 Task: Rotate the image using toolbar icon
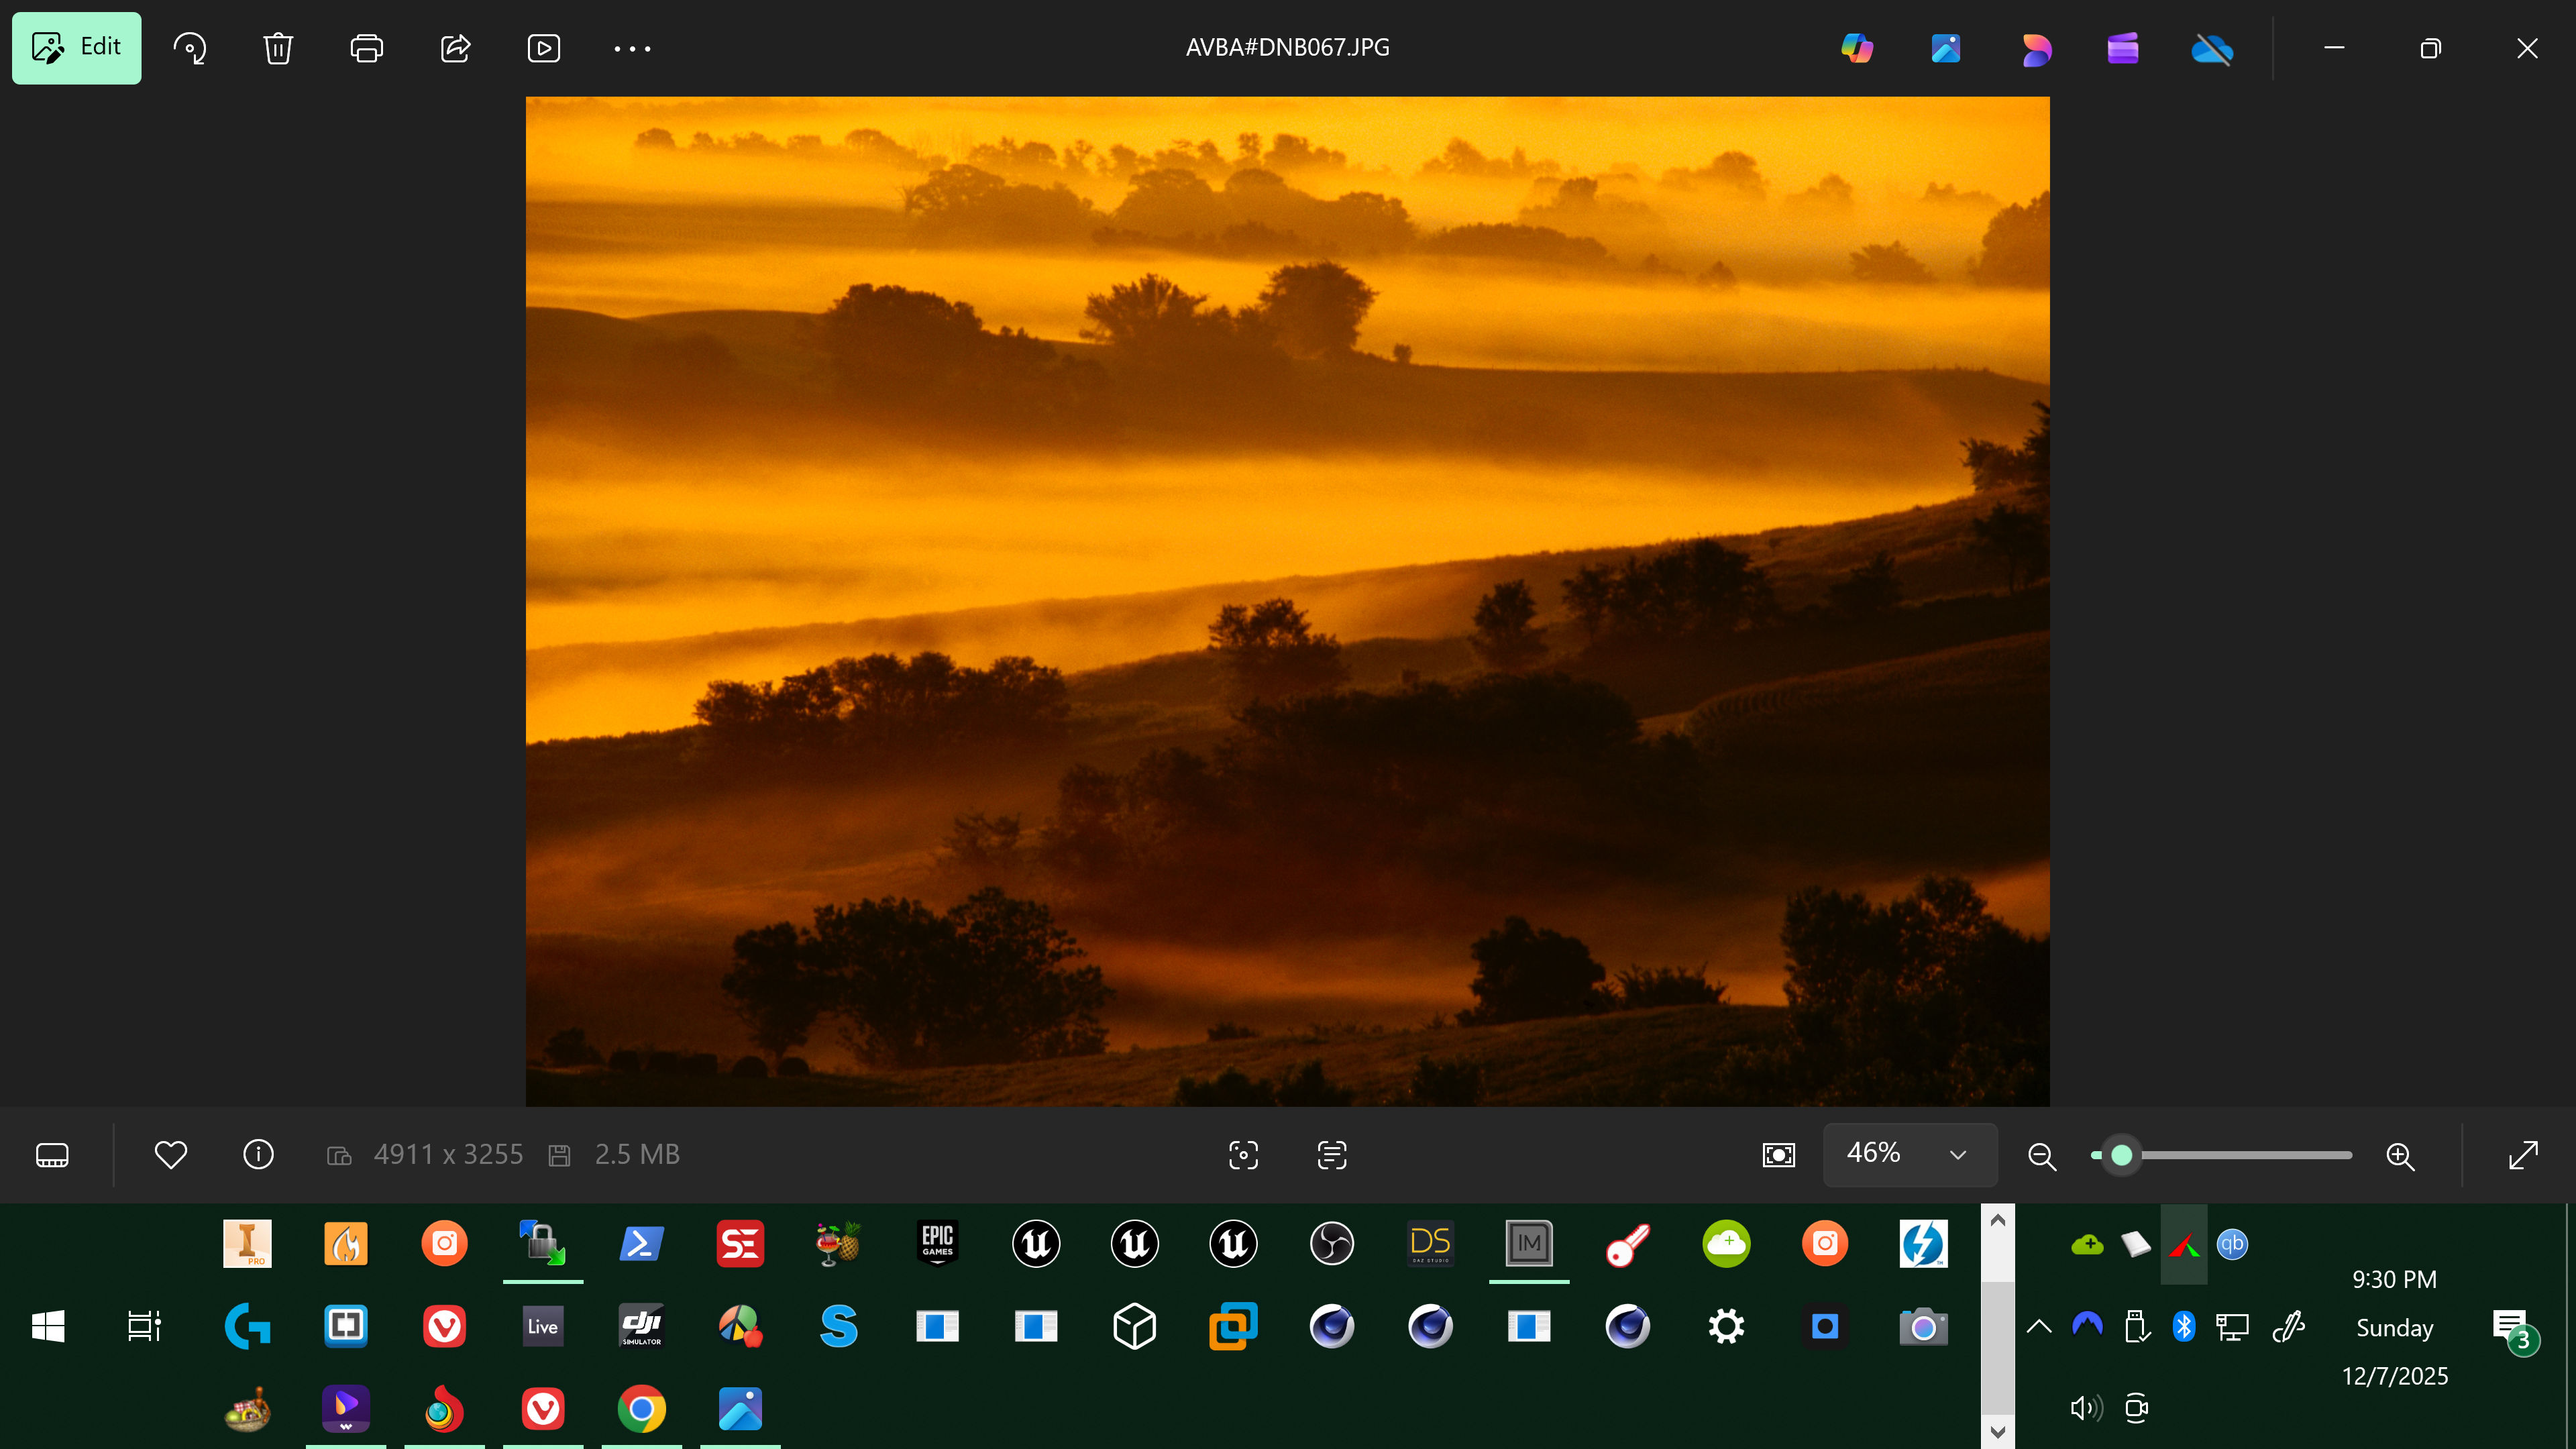(x=190, y=48)
